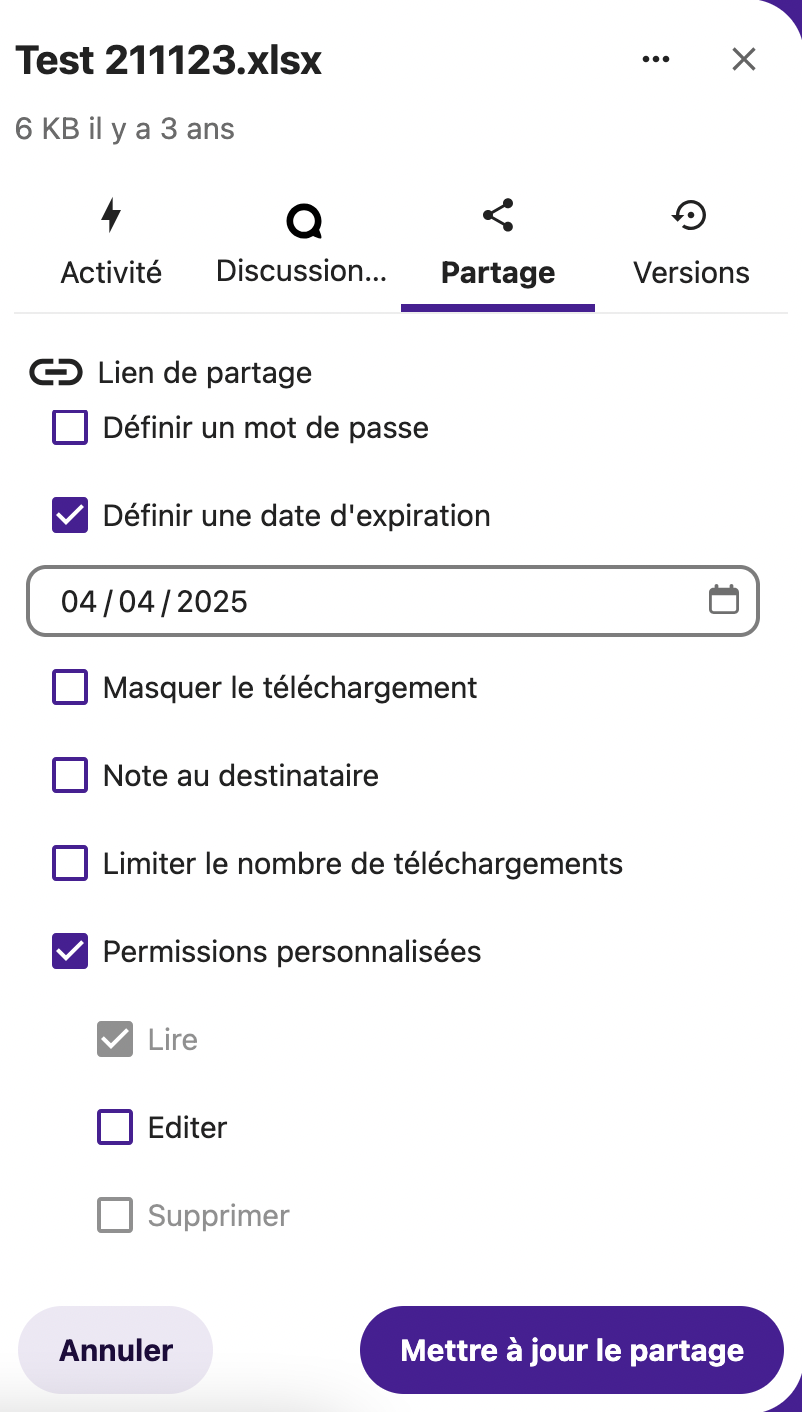Enable Définir un mot de passe
The width and height of the screenshot is (802, 1412).
coord(70,429)
